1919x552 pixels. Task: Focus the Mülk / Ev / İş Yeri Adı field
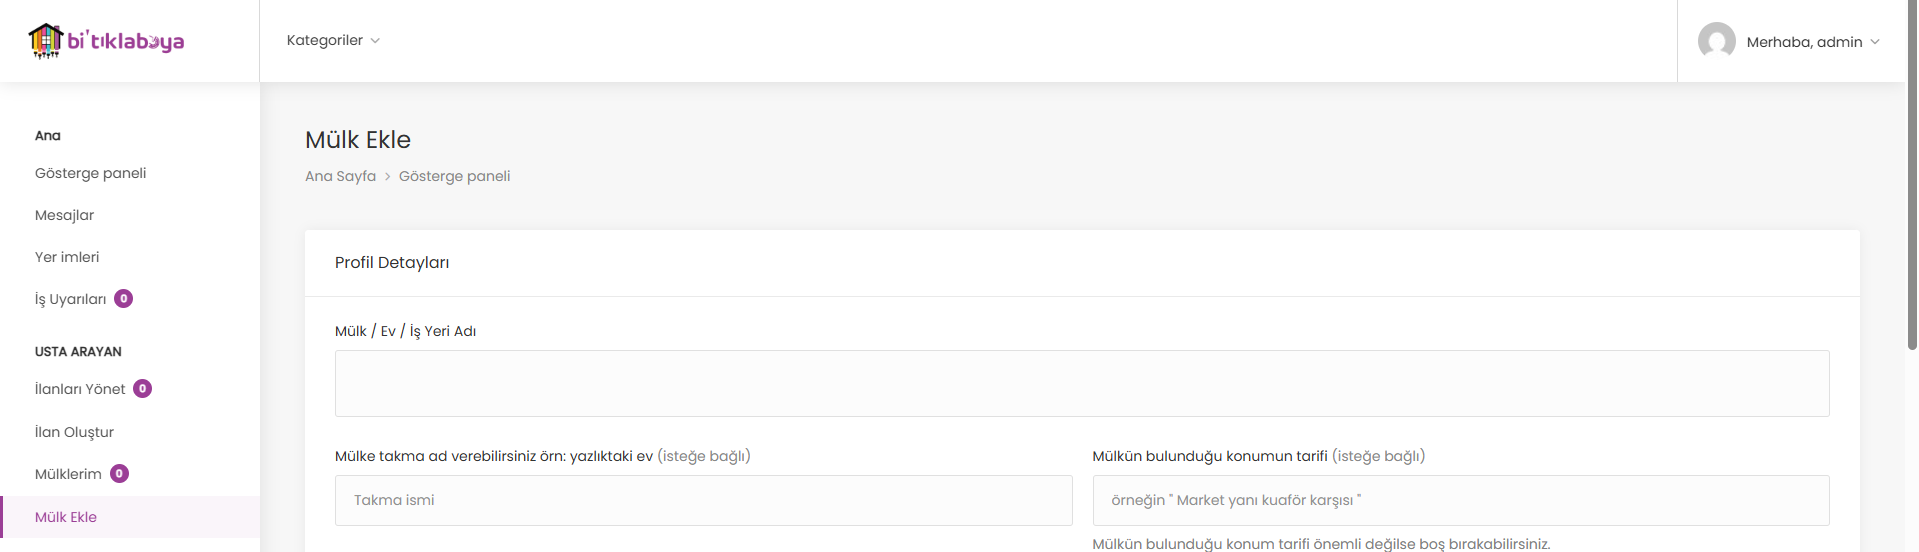click(1082, 383)
